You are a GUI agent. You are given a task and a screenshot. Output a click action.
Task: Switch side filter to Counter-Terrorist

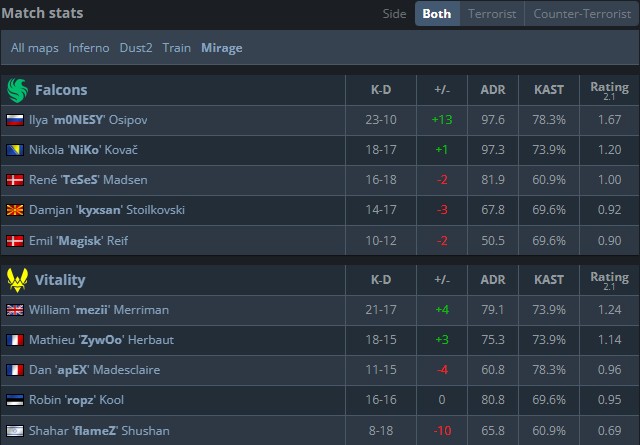click(582, 14)
